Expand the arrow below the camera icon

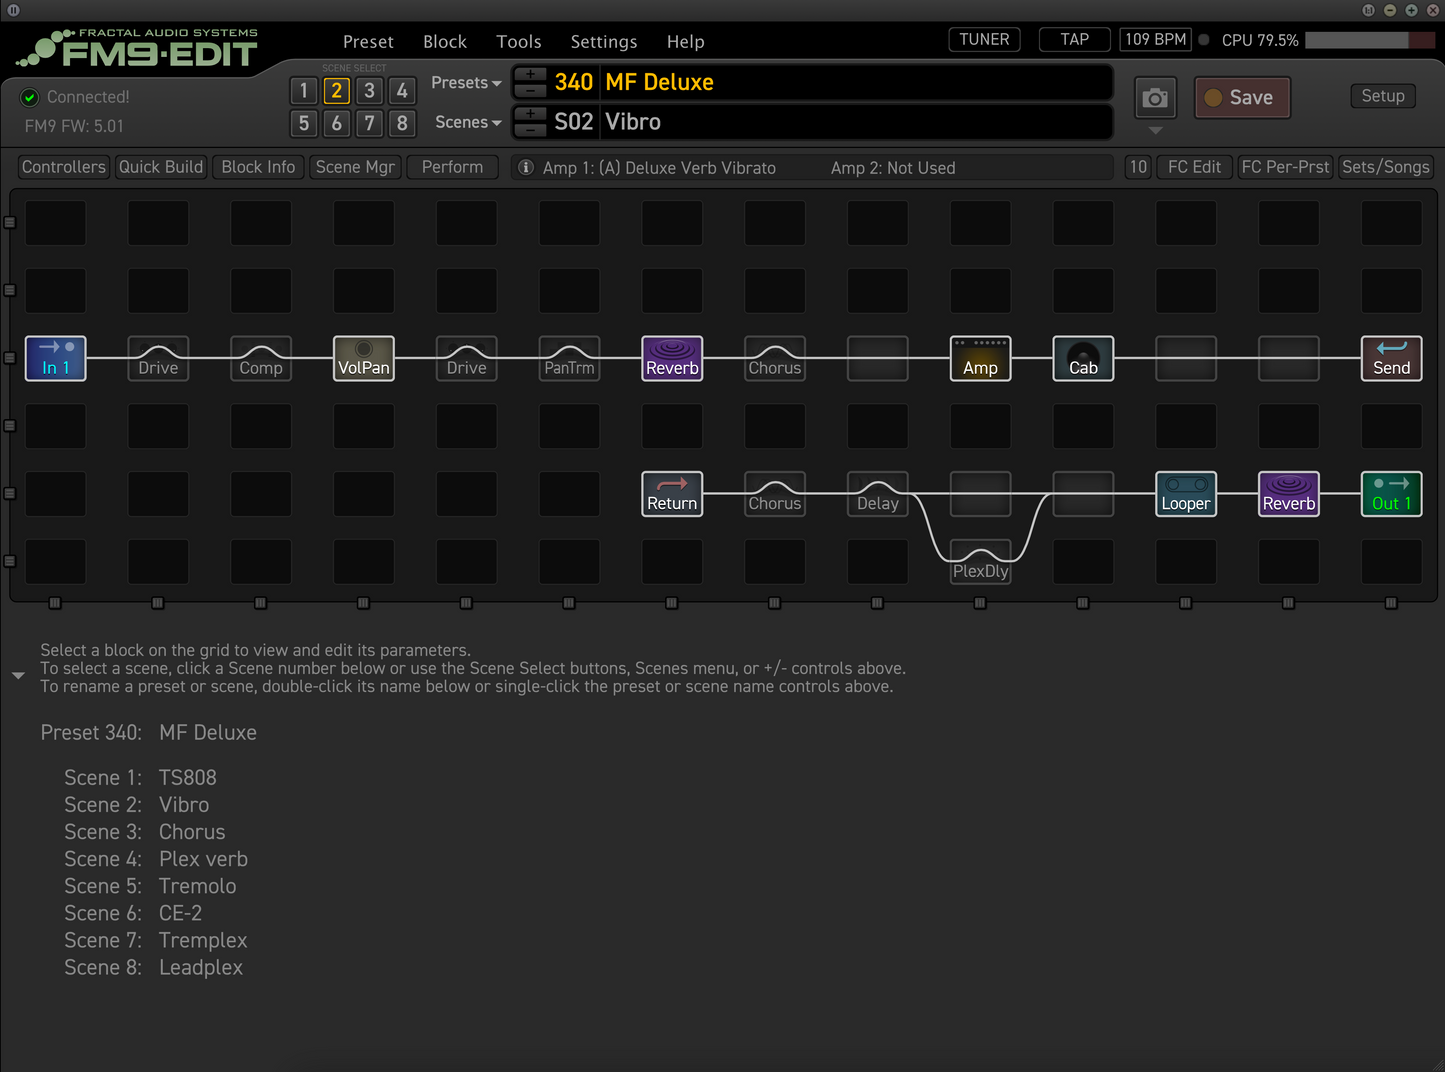1155,131
